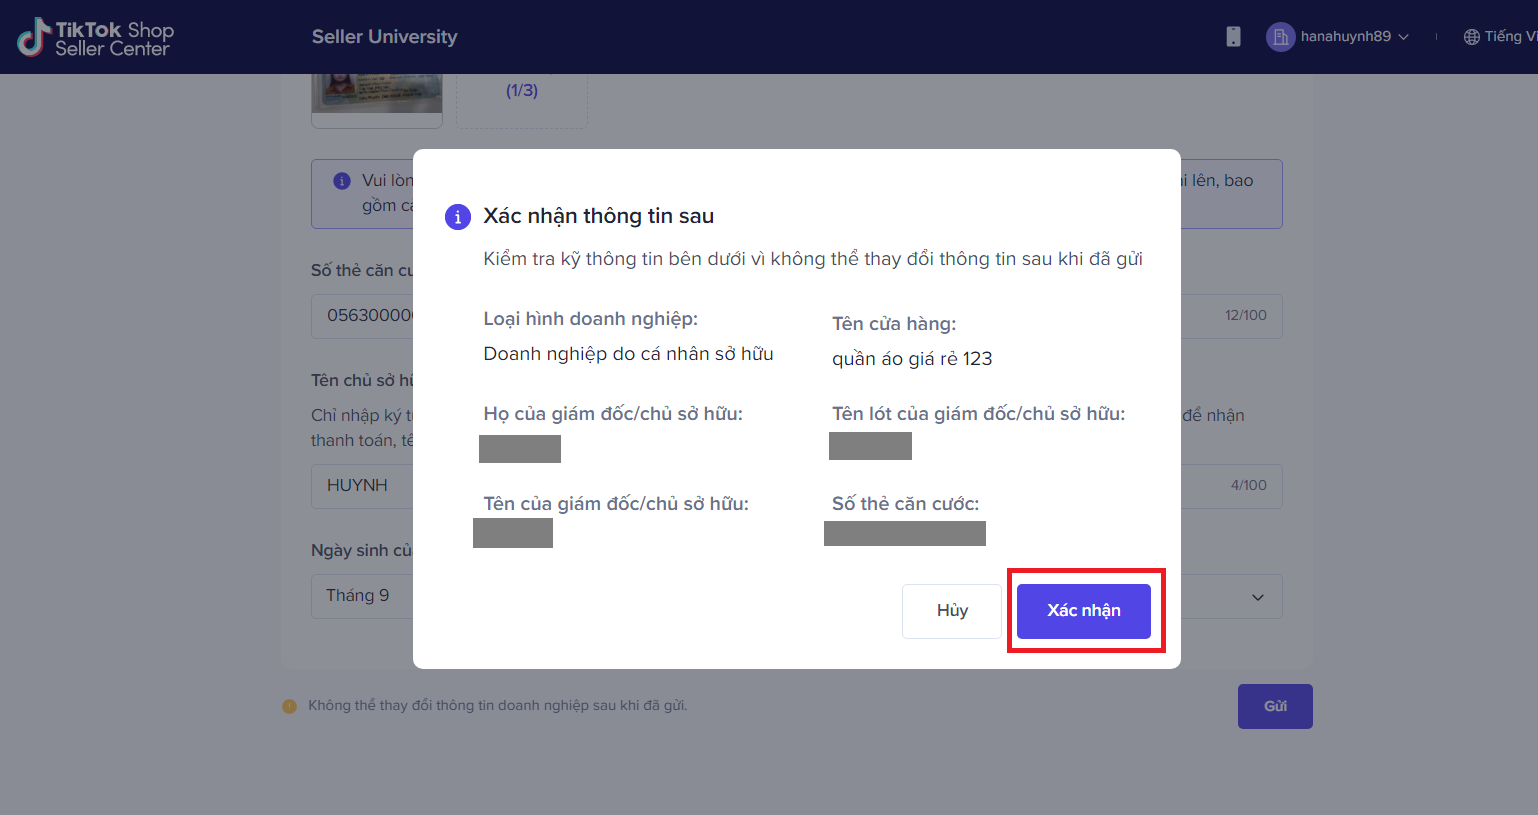The height and width of the screenshot is (815, 1538).
Task: Click the blue info icon beside dialog title
Action: tap(458, 217)
